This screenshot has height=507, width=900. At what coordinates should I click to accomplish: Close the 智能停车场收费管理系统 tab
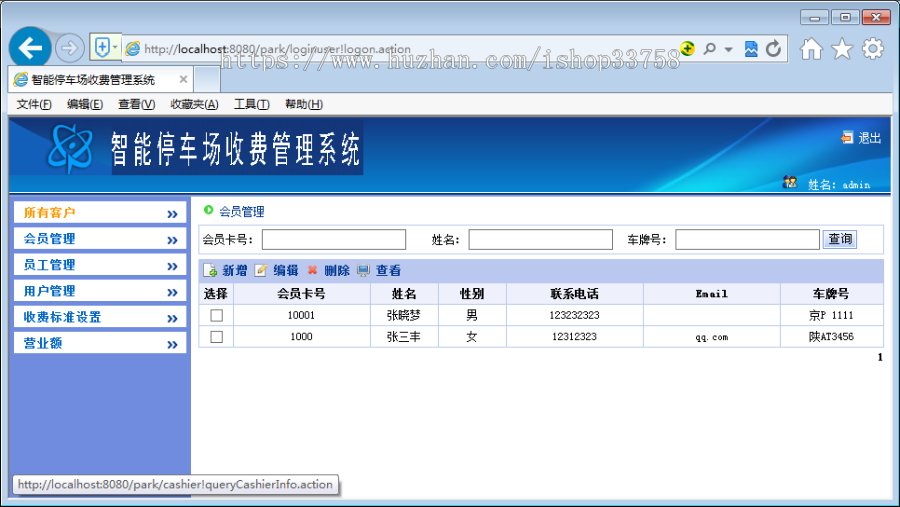(x=183, y=79)
